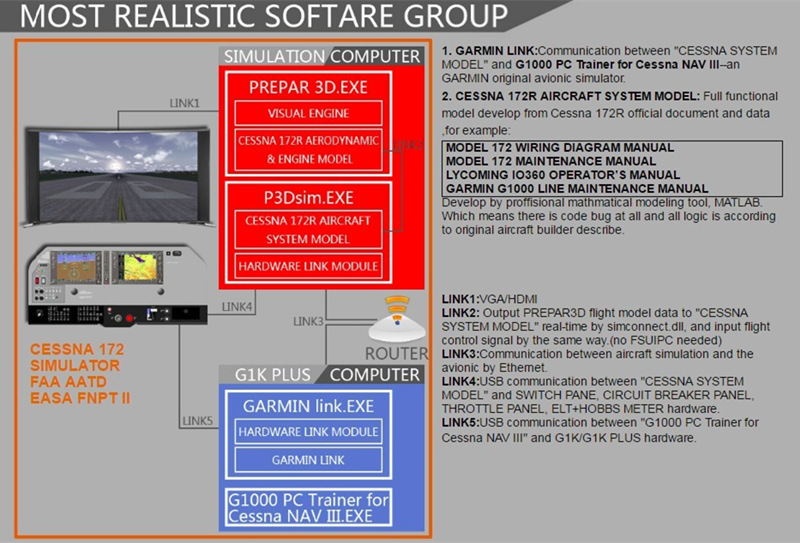Screen dimensions: 800x543
Task: Click the FAA AATD text
Action: point(68,382)
